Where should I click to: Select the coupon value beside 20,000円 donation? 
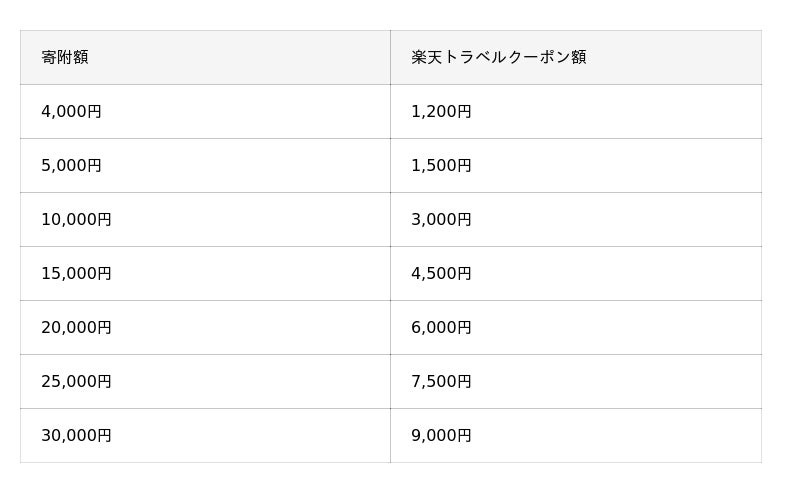point(441,328)
